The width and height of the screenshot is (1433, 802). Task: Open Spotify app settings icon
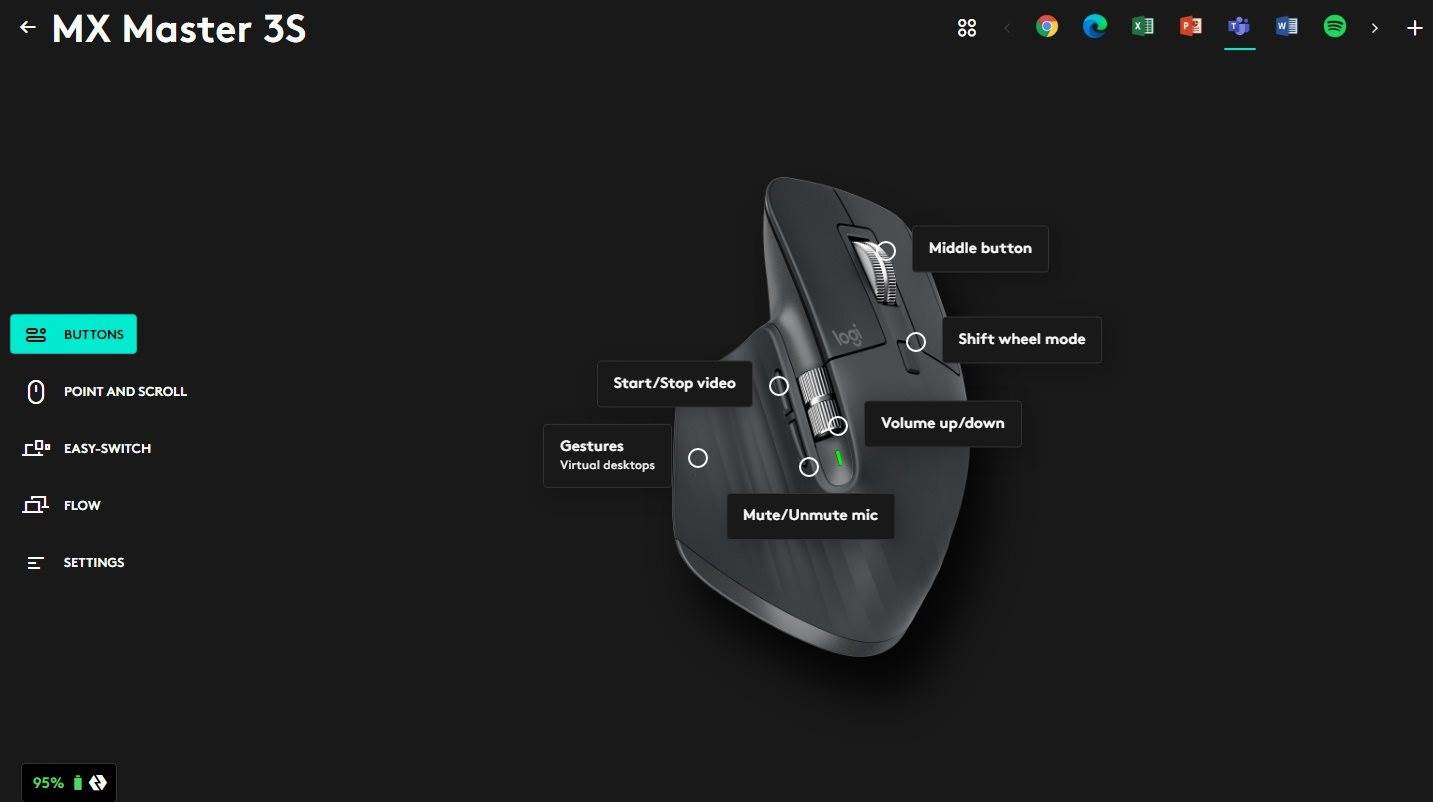coord(1335,27)
